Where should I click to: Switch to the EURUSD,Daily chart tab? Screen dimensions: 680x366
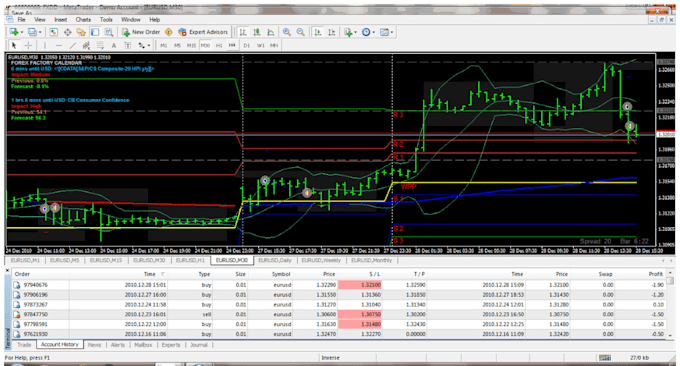pos(275,260)
